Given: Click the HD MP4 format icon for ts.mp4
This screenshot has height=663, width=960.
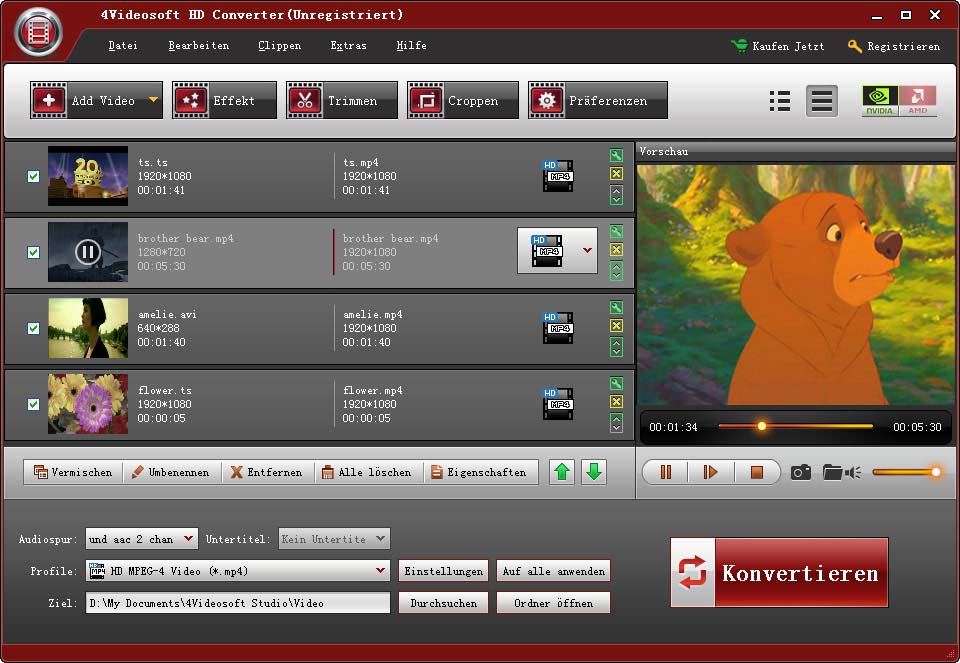Looking at the screenshot, I should (x=558, y=176).
